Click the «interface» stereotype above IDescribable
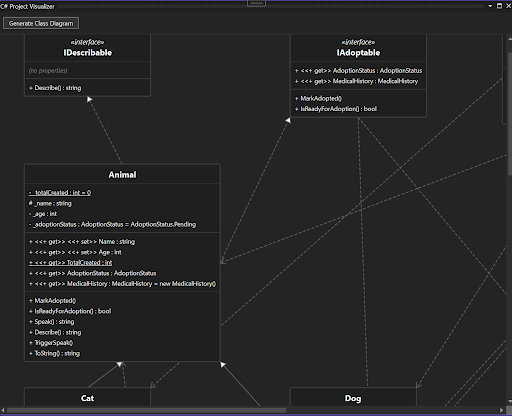Screen dimensions: 512x416 pos(87,42)
